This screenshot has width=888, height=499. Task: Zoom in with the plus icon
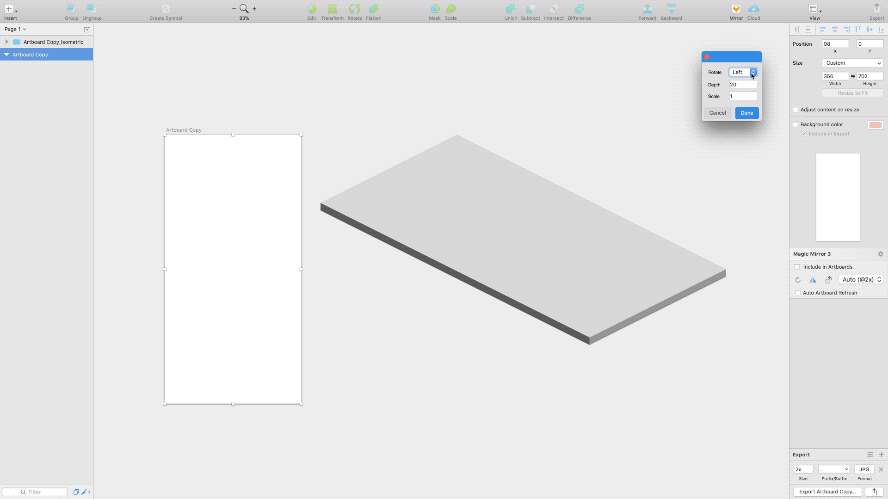coord(254,8)
